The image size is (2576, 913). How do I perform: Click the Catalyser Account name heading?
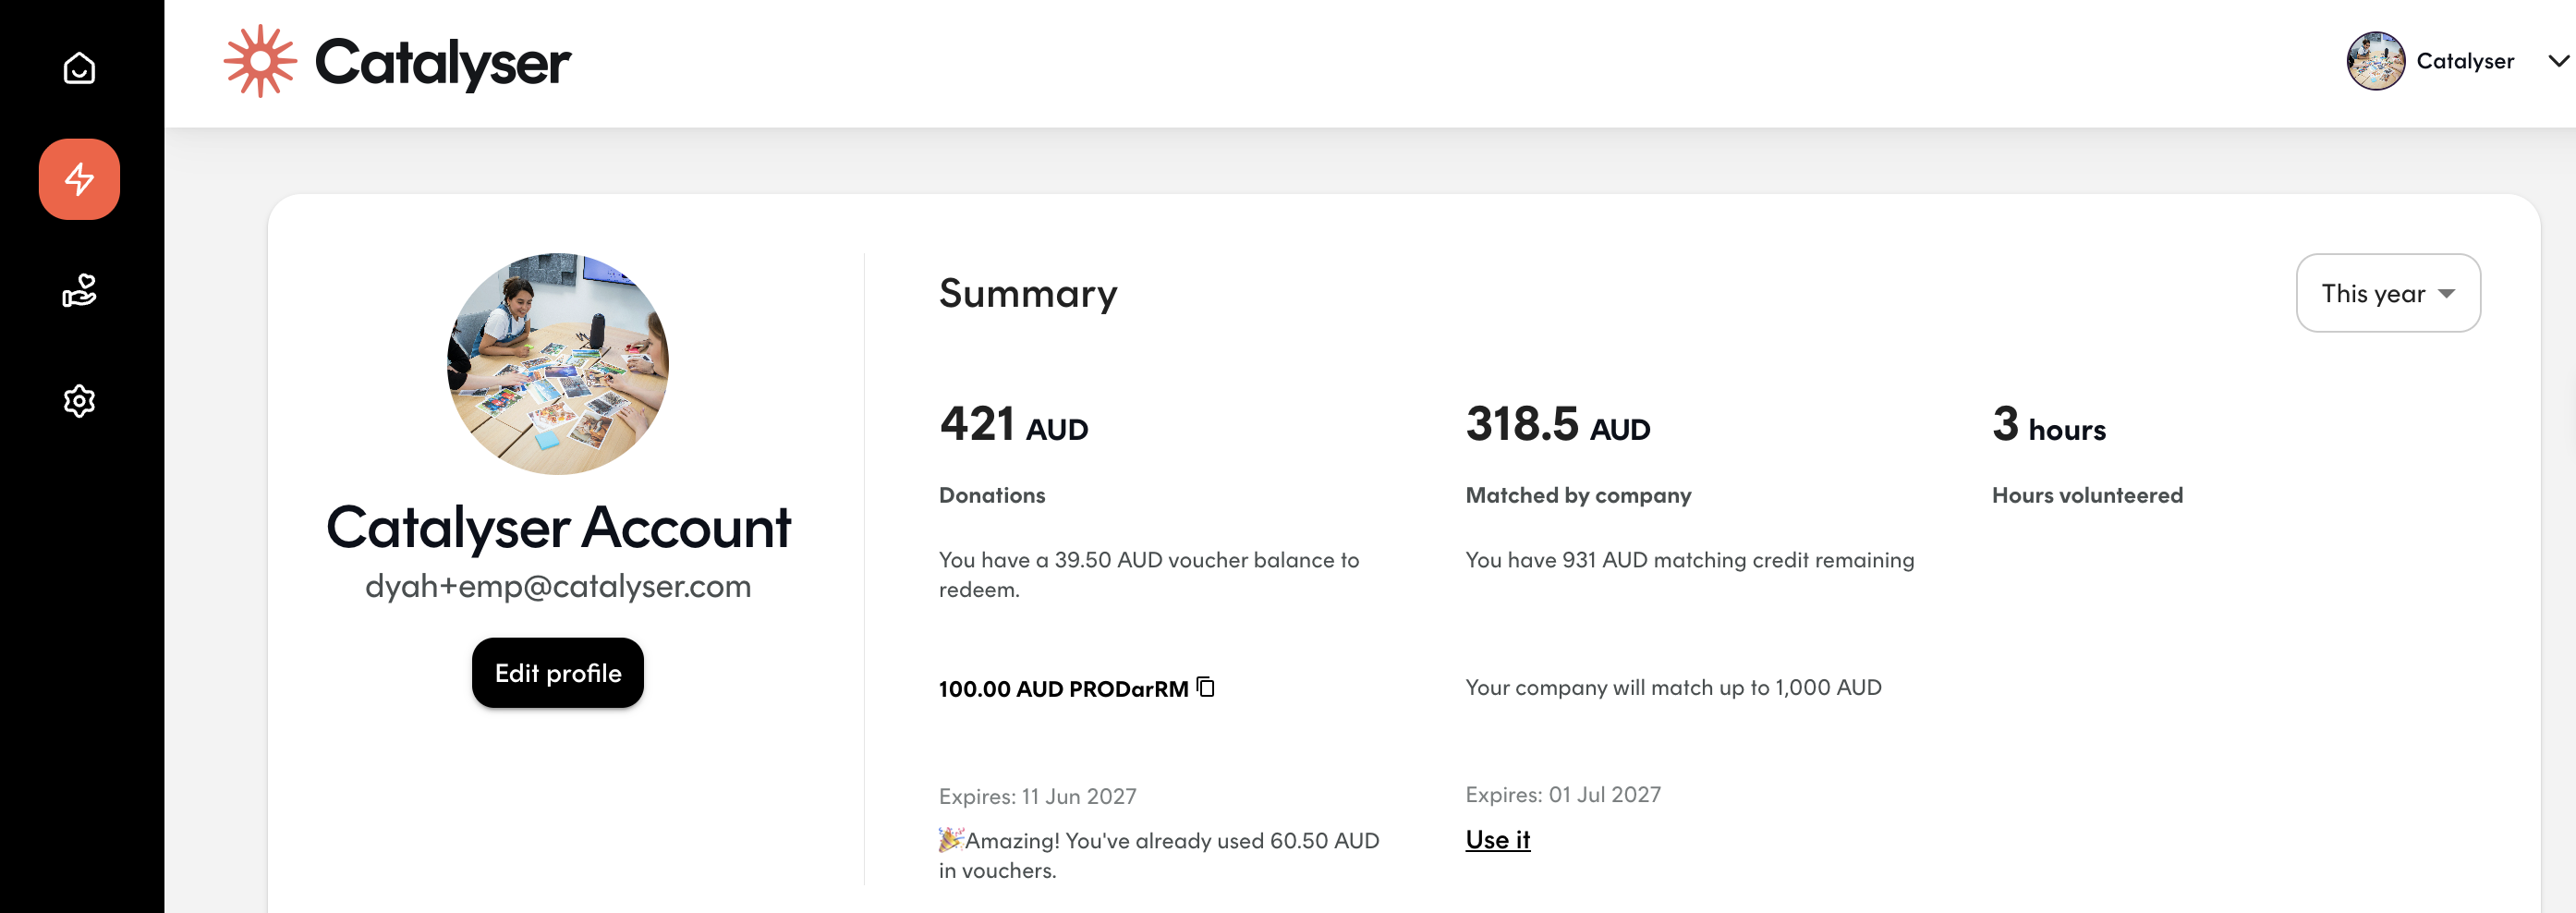558,527
